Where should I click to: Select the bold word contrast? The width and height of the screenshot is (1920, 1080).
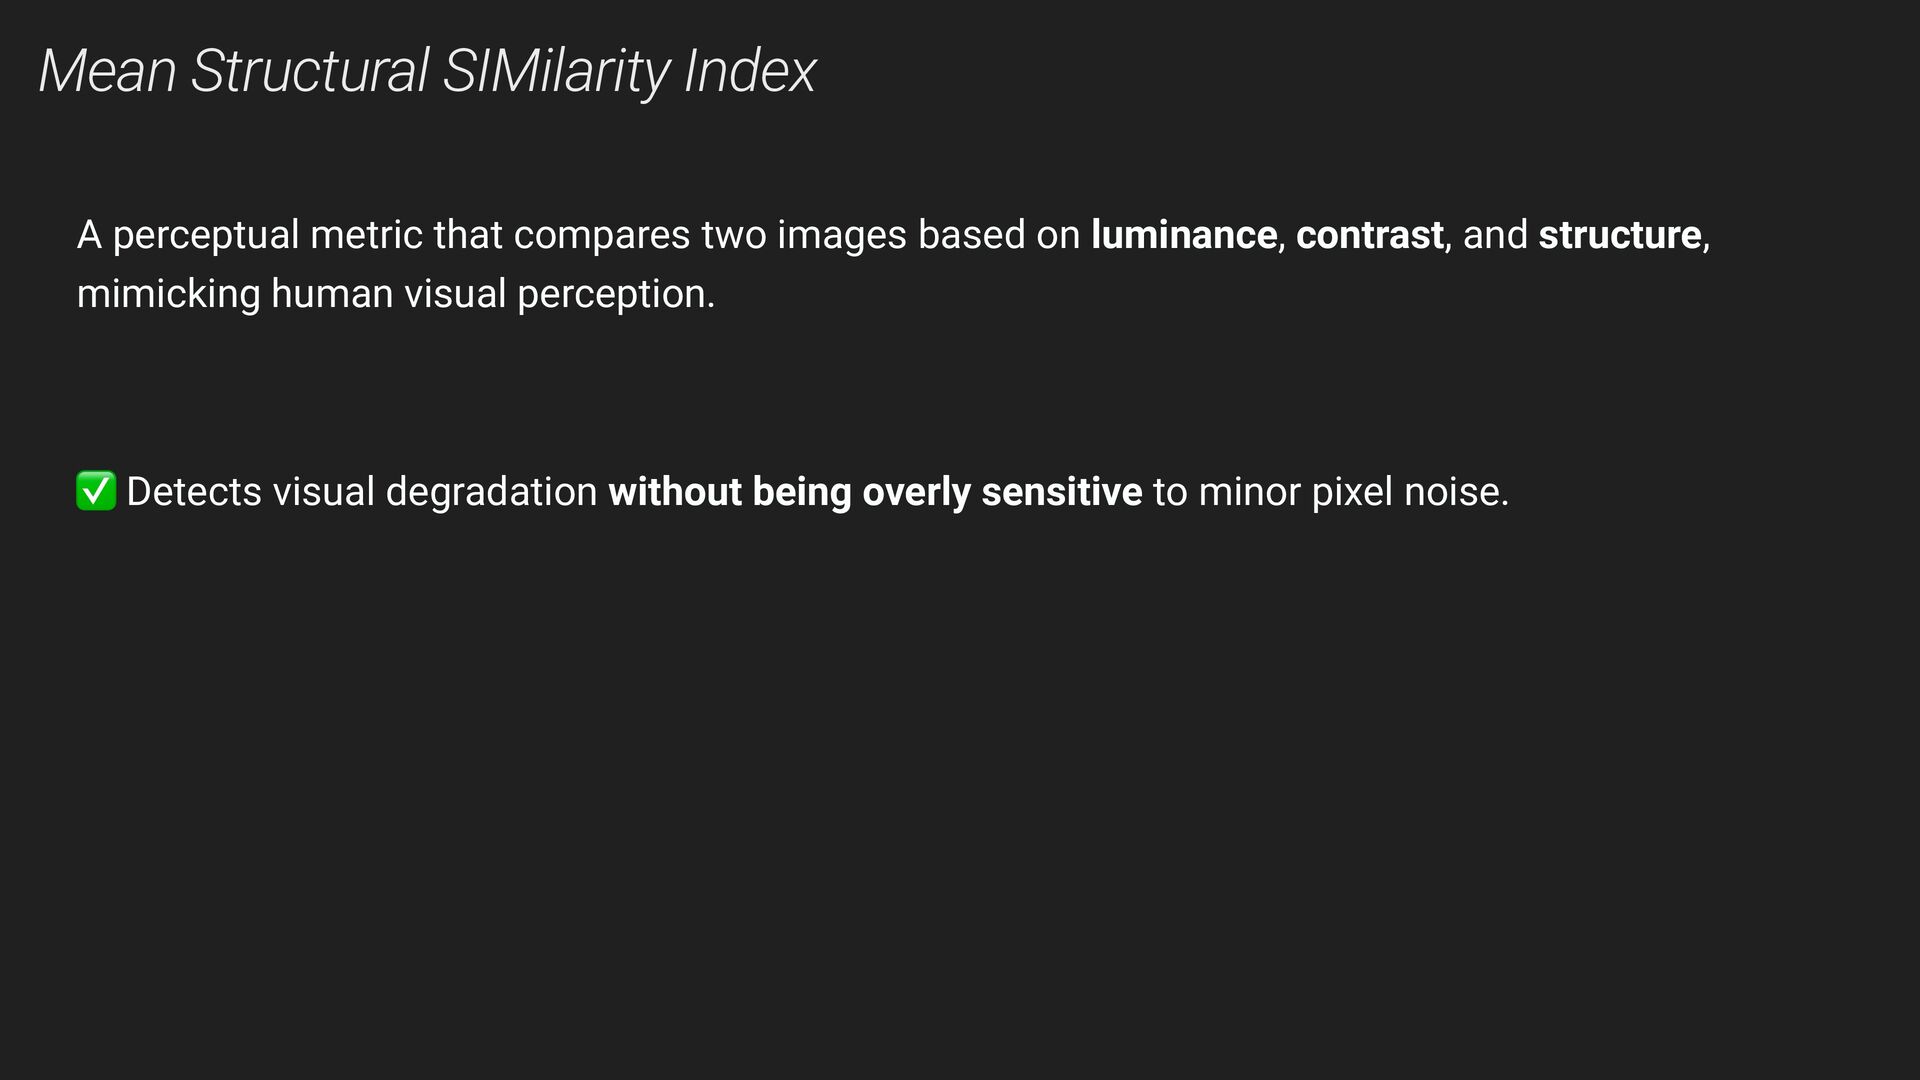1369,235
